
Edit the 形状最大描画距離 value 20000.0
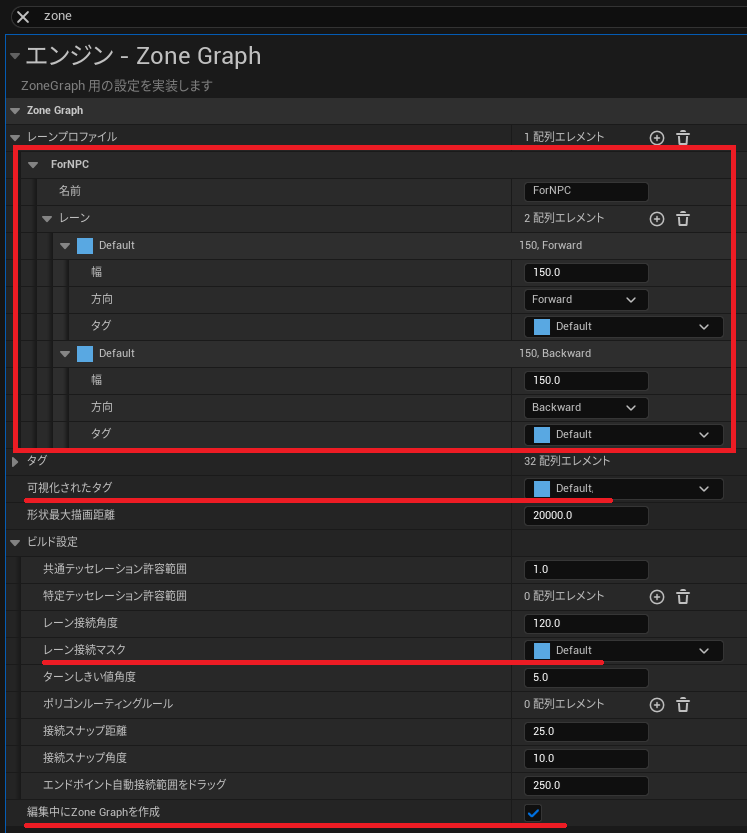586,516
